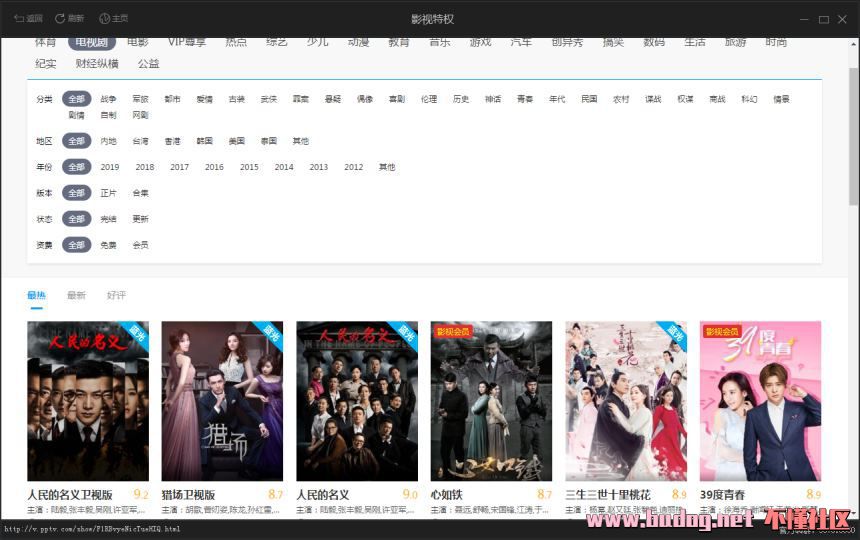Filter year by 2018
This screenshot has width=860, height=540.
click(145, 167)
